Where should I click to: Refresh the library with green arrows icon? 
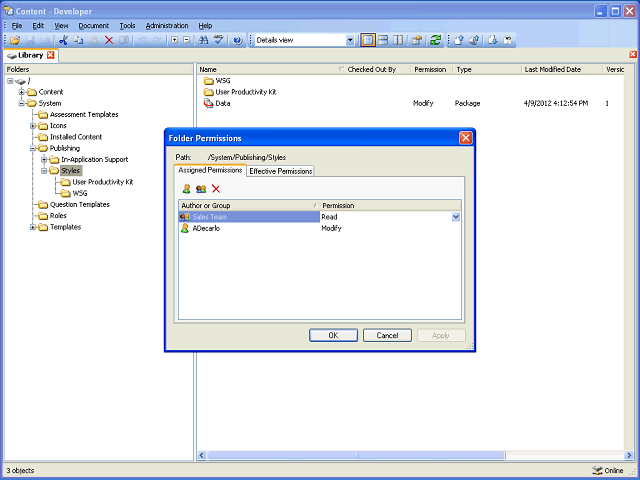[x=436, y=40]
